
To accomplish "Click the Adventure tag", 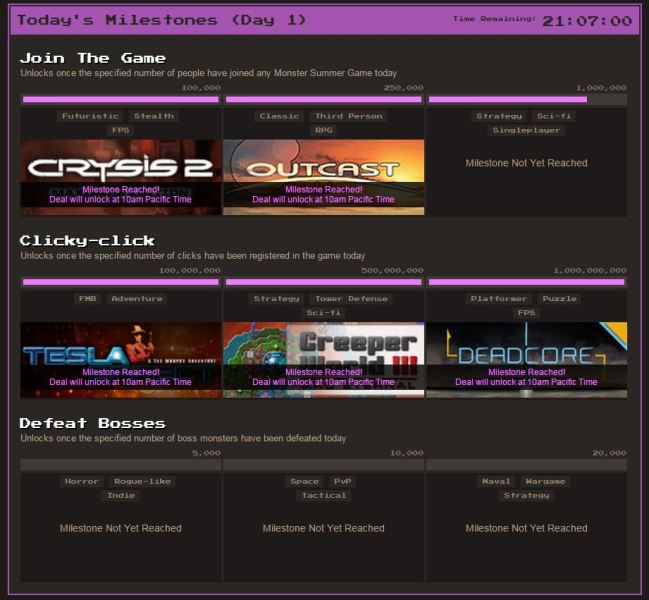I will tap(137, 299).
